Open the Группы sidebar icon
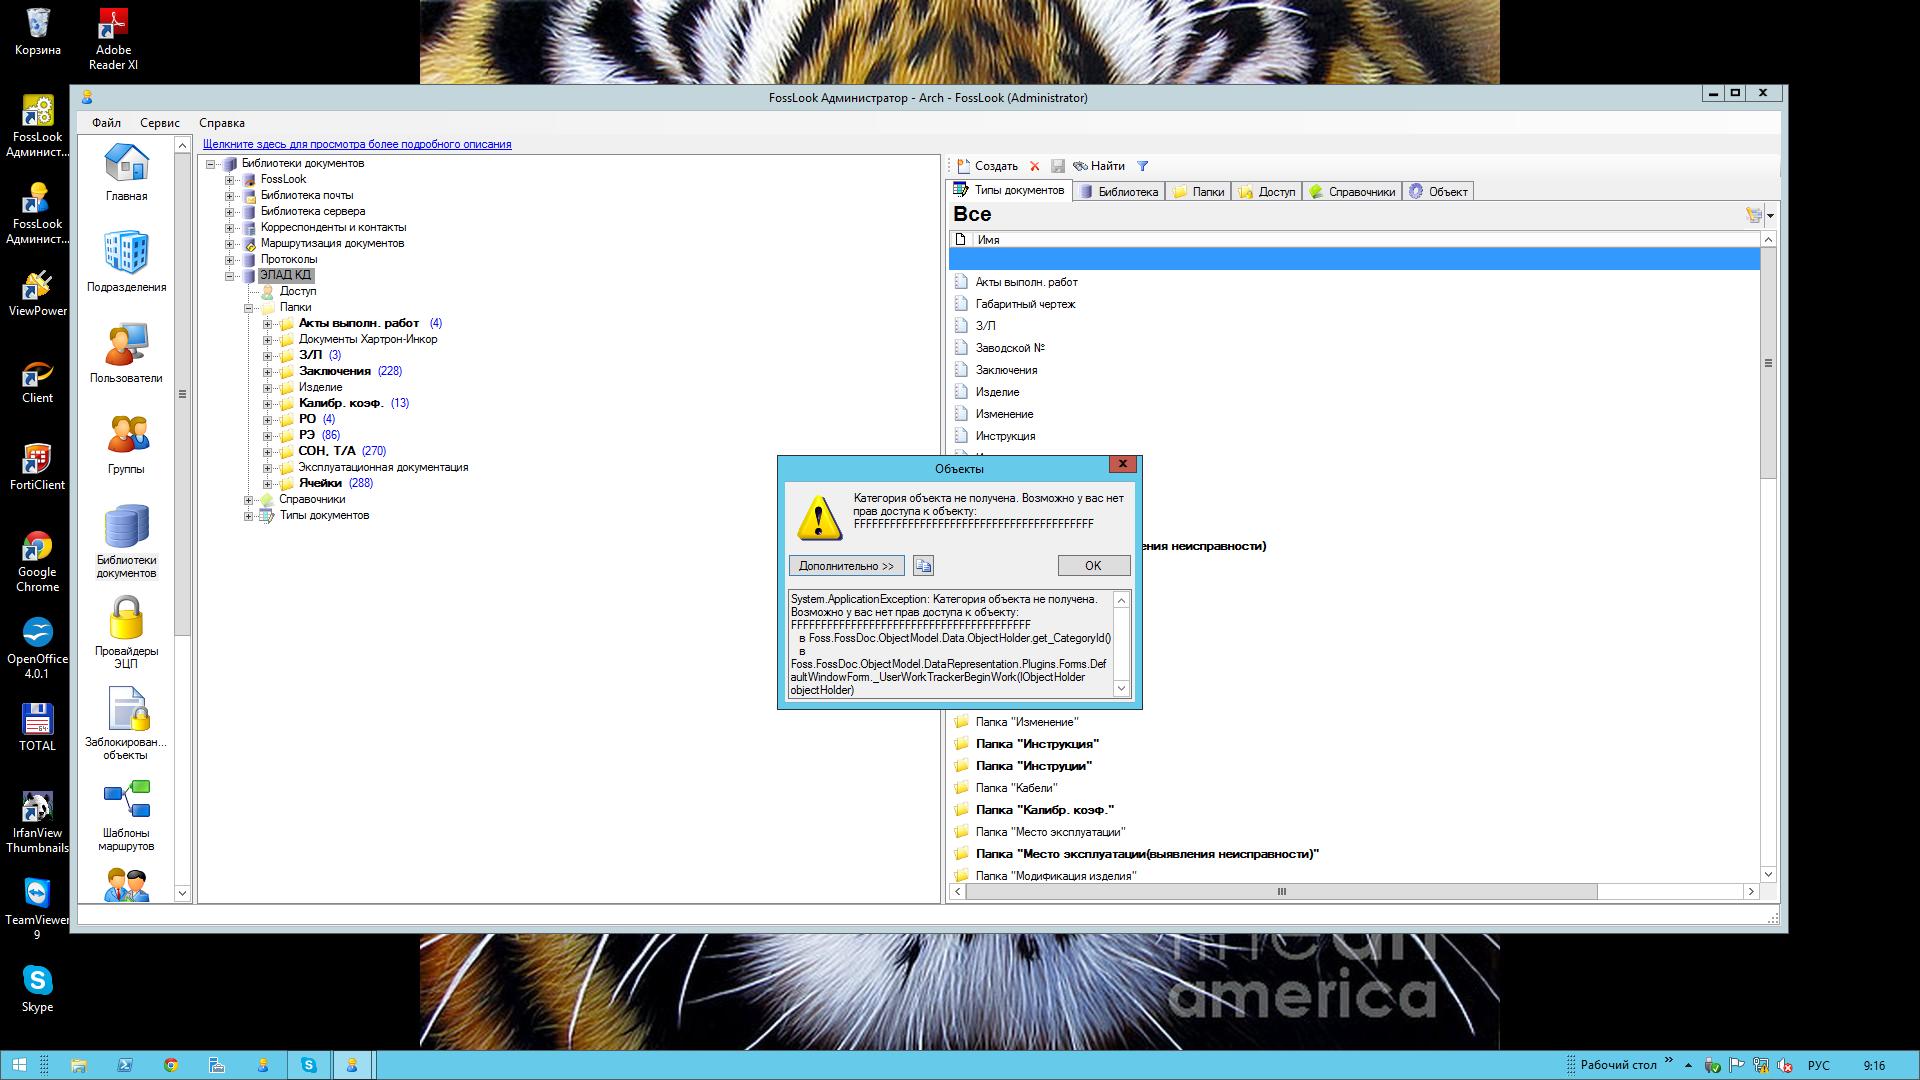 pos(126,444)
